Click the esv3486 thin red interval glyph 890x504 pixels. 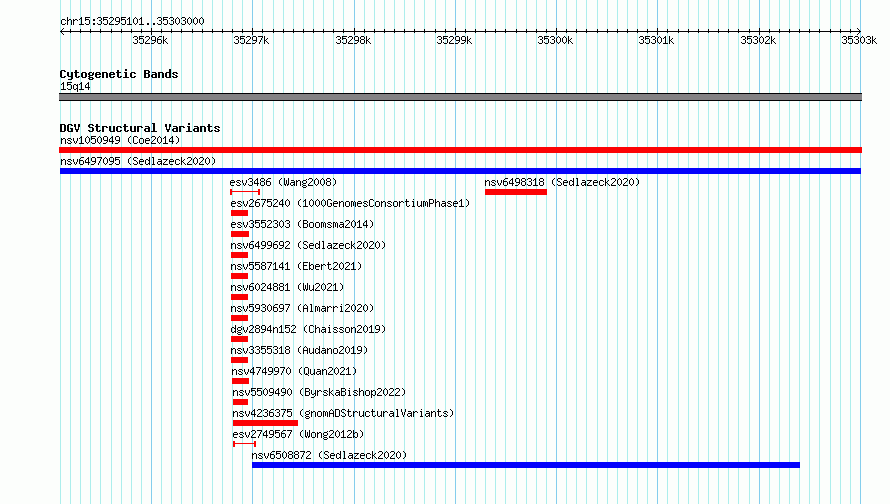pos(245,192)
